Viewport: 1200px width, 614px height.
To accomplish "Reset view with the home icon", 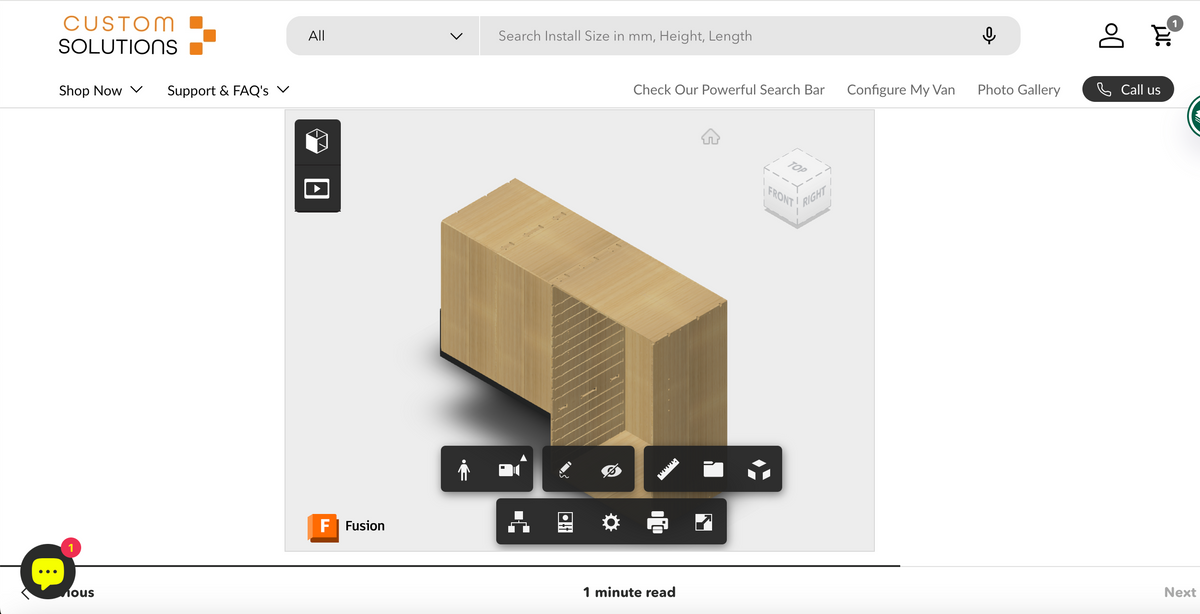I will tap(710, 137).
